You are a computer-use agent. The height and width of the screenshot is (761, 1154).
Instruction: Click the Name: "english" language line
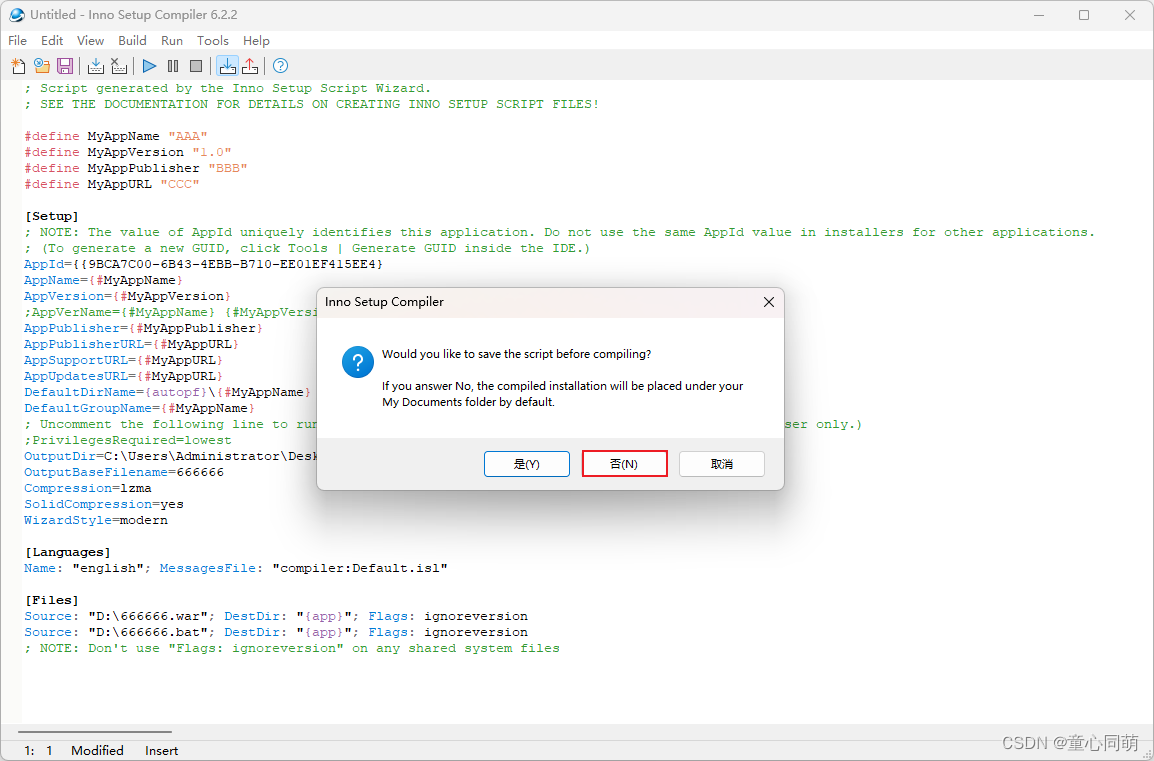[236, 568]
